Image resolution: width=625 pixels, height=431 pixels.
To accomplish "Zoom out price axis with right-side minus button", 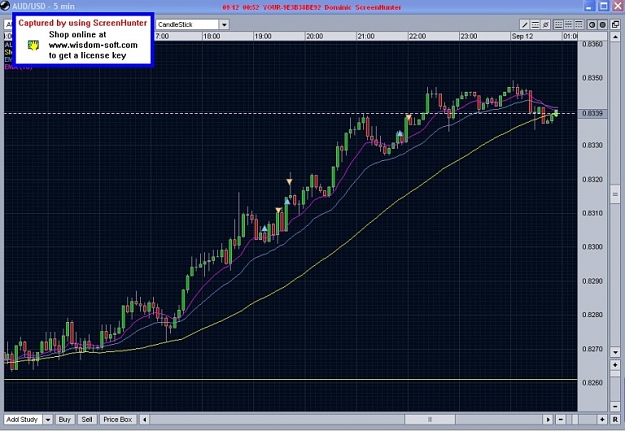I will pyautogui.click(x=615, y=406).
